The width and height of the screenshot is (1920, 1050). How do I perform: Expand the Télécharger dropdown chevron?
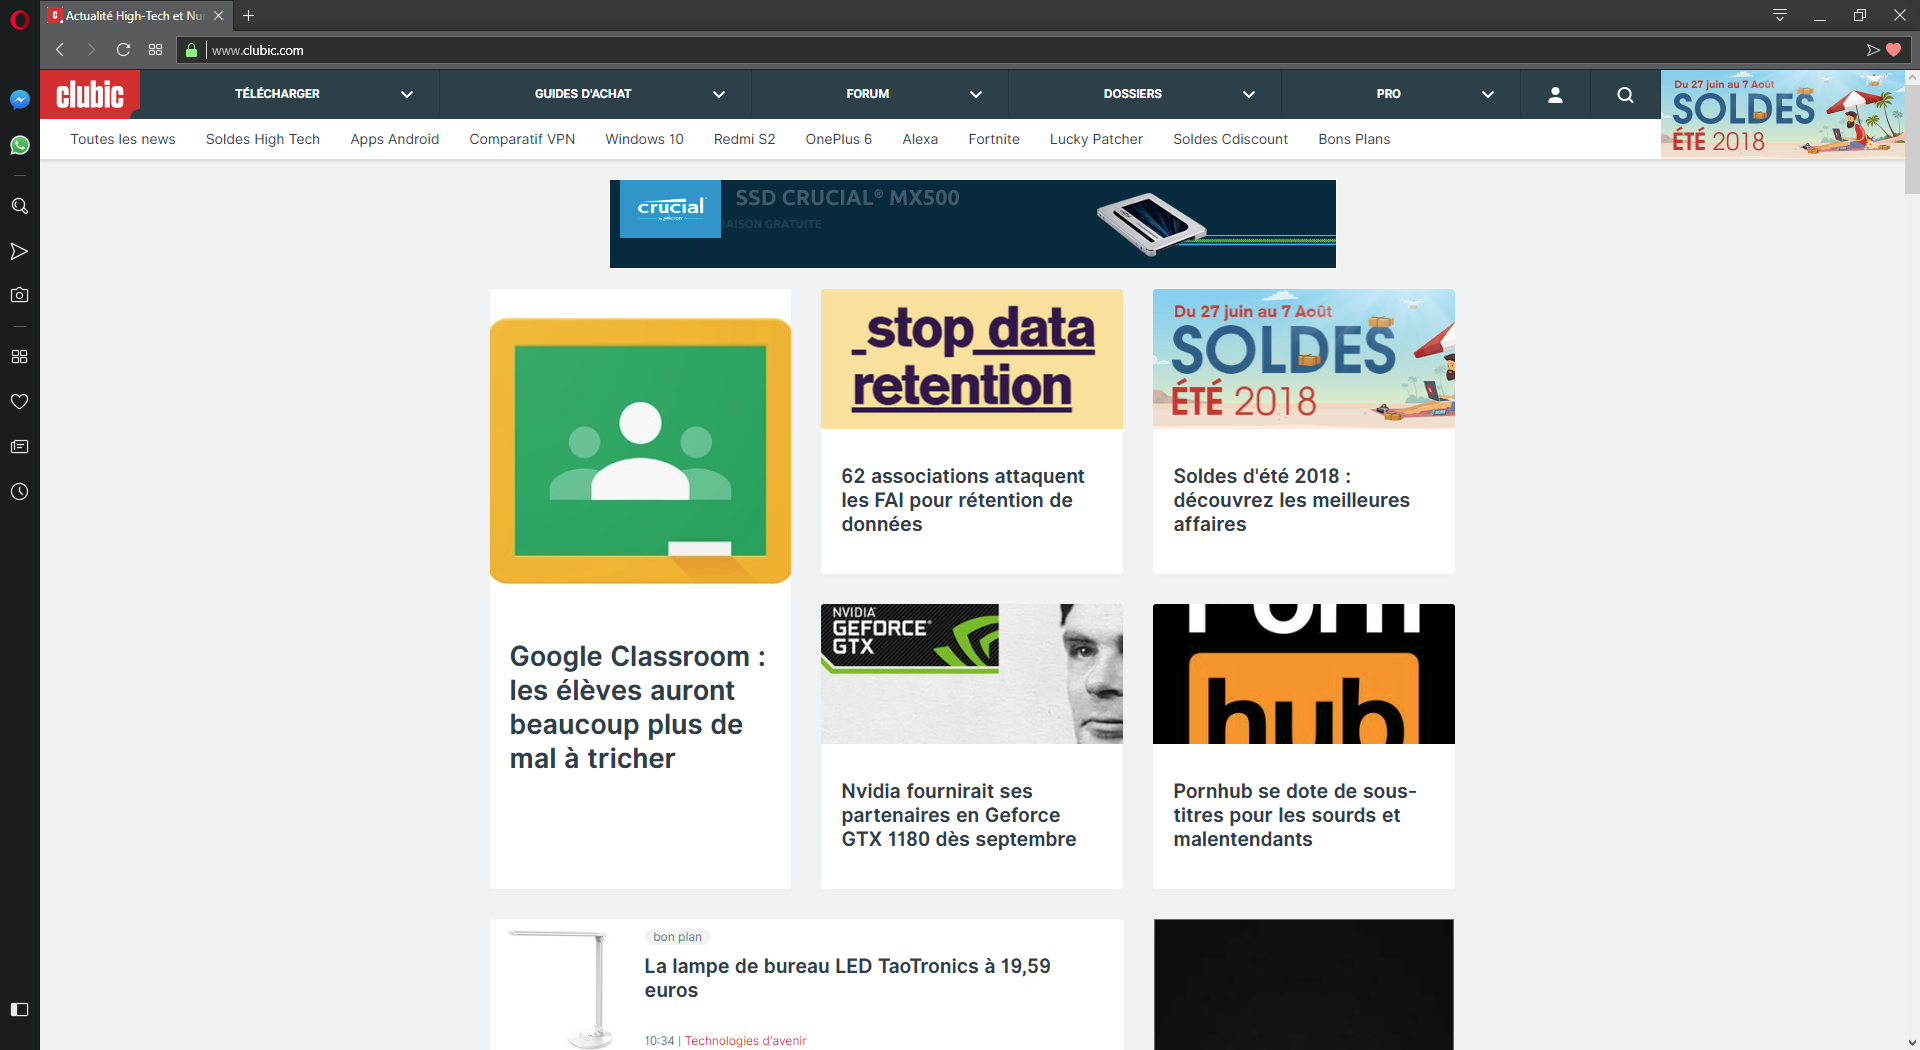click(407, 95)
